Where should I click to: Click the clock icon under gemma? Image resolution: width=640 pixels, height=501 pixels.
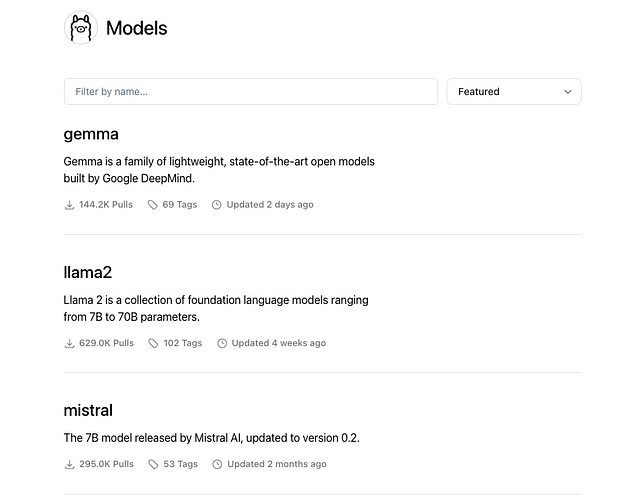(x=217, y=205)
